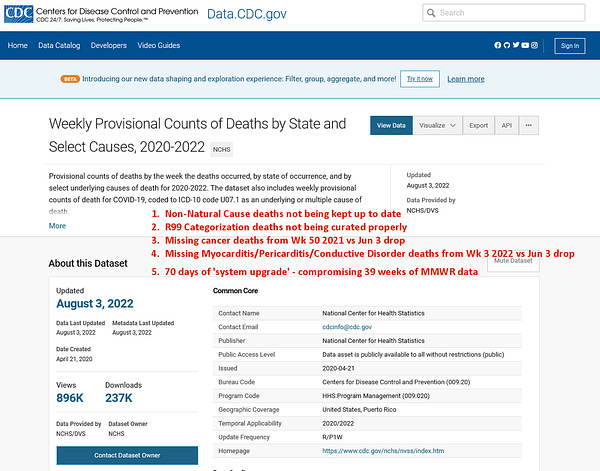Click the View Data button
Viewport: 600px width, 471px height.
point(391,125)
